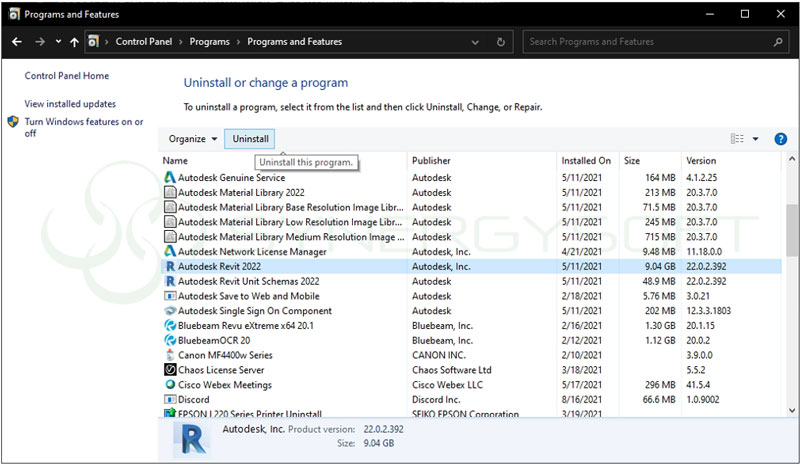Click 8/16/2021 install date for Discord
Image resolution: width=800 pixels, height=464 pixels.
point(582,400)
